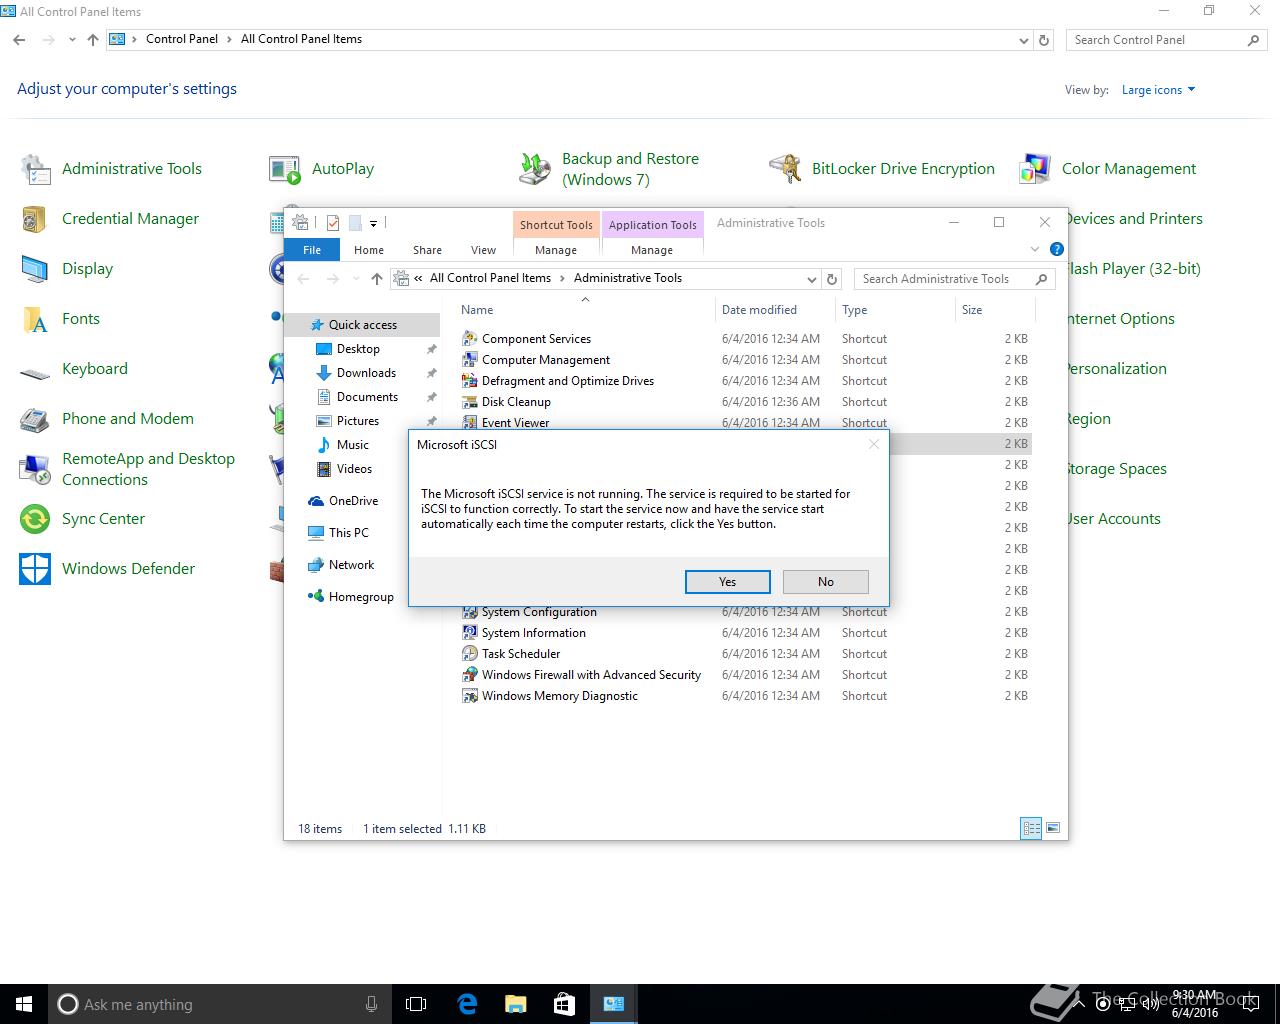
Task: Open the Color Management icon
Action: 1035,169
